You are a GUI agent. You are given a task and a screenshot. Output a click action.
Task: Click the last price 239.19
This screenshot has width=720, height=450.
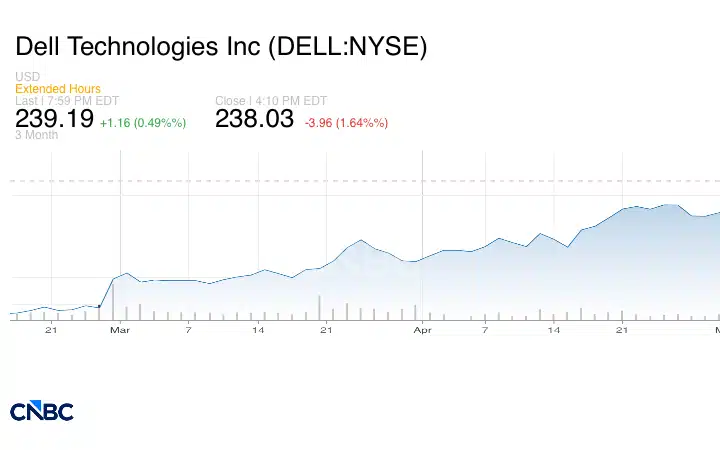point(55,118)
